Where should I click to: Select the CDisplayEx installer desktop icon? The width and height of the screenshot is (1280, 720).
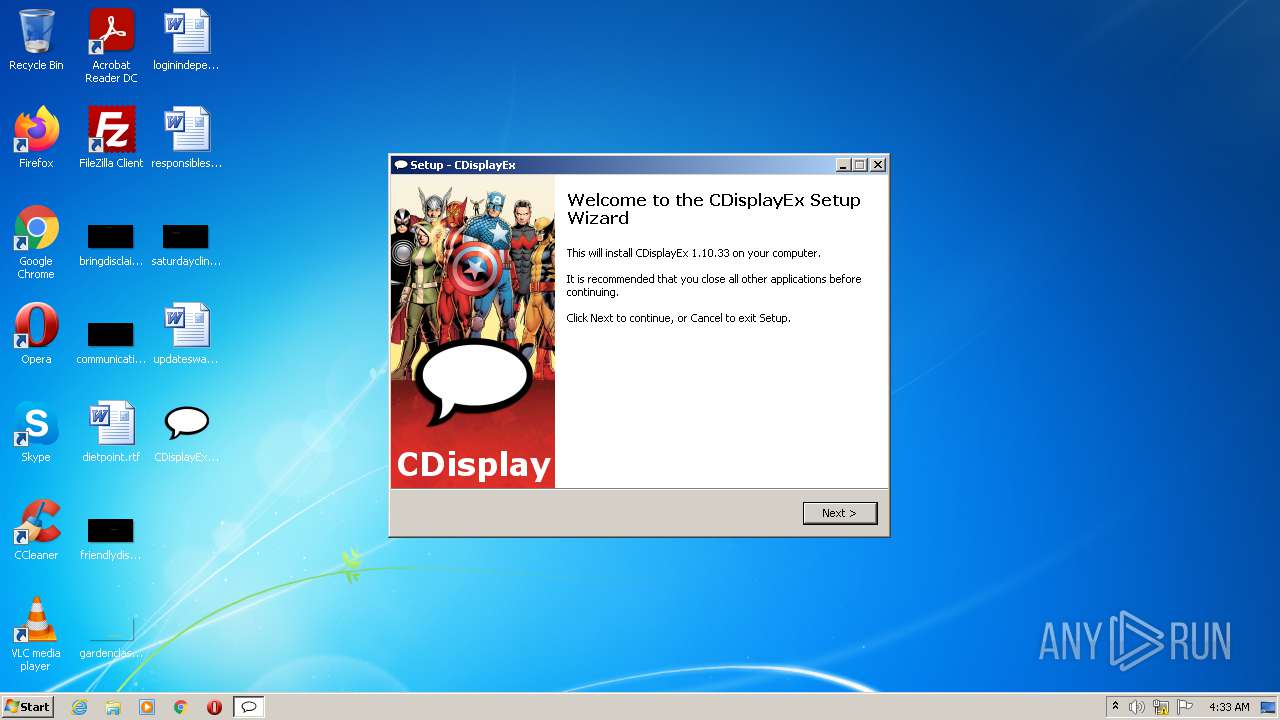click(x=186, y=432)
